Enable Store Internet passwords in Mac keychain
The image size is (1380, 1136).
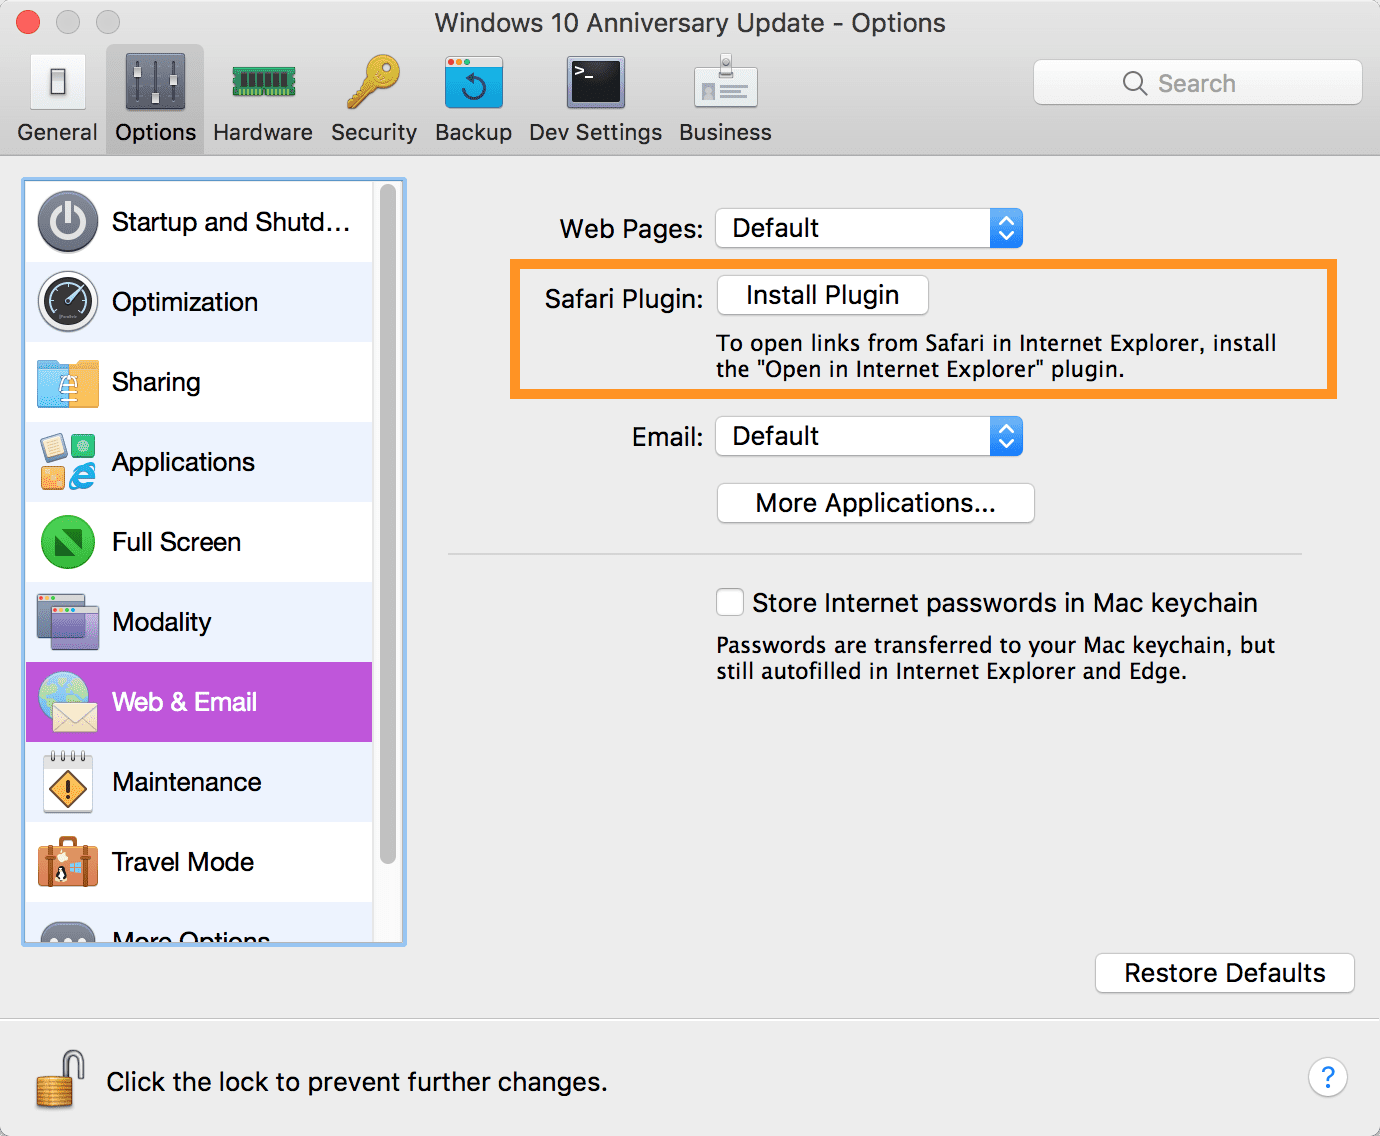(730, 602)
